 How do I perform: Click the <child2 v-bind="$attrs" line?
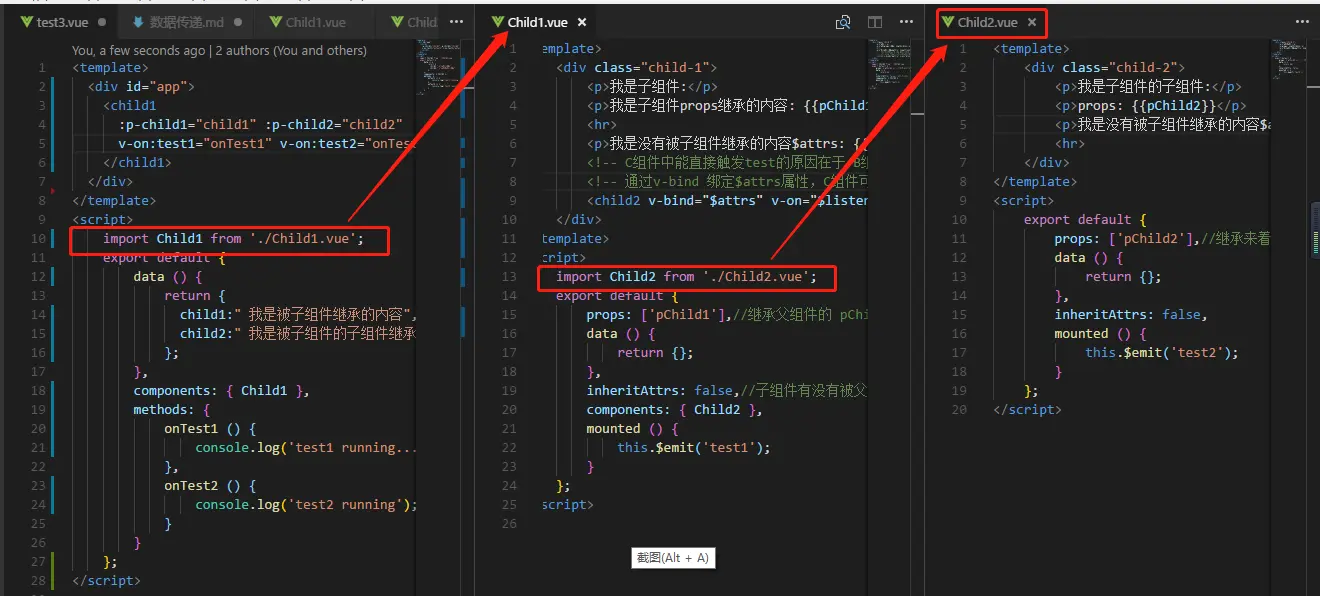tap(727, 201)
